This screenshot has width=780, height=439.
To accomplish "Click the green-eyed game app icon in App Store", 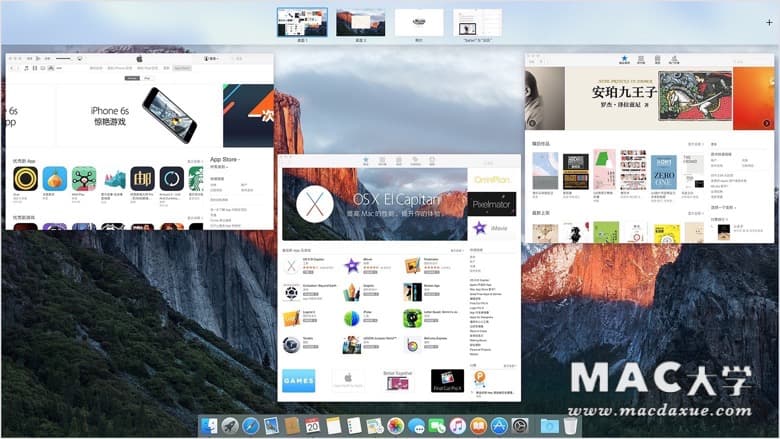I will coord(412,319).
